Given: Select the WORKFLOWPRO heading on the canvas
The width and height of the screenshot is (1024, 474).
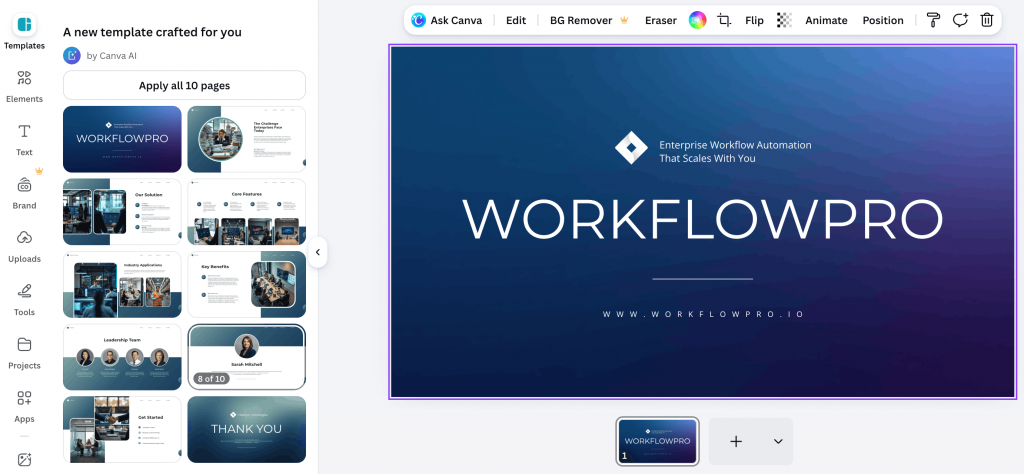Looking at the screenshot, I should pos(703,219).
